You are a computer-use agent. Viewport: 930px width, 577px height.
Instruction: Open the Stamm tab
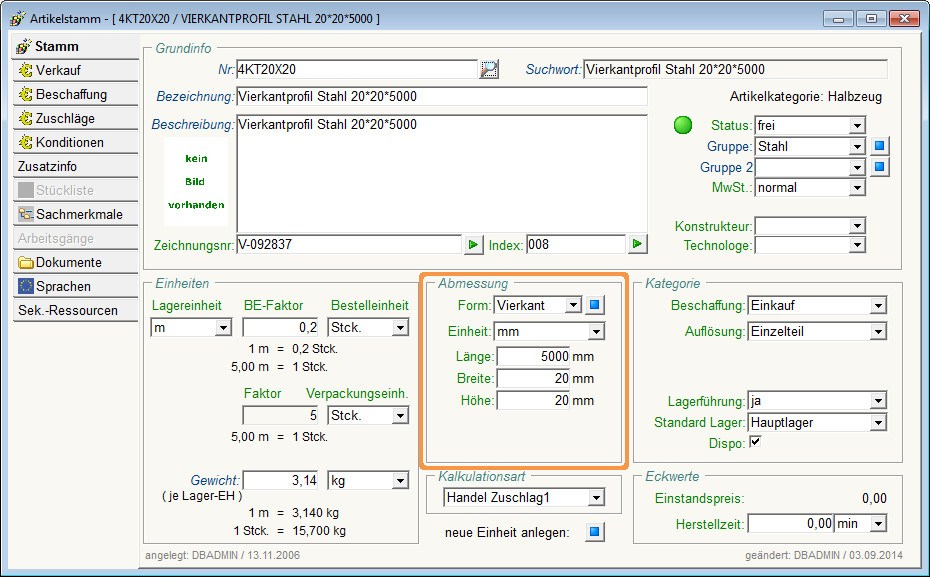(x=75, y=46)
